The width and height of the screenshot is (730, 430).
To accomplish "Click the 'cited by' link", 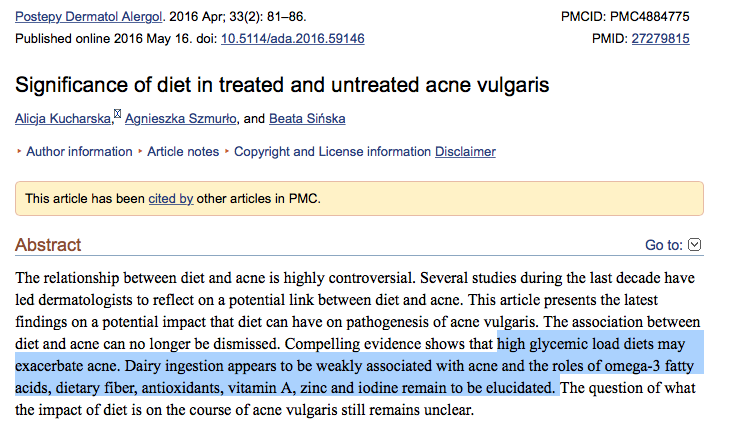I will click(170, 198).
